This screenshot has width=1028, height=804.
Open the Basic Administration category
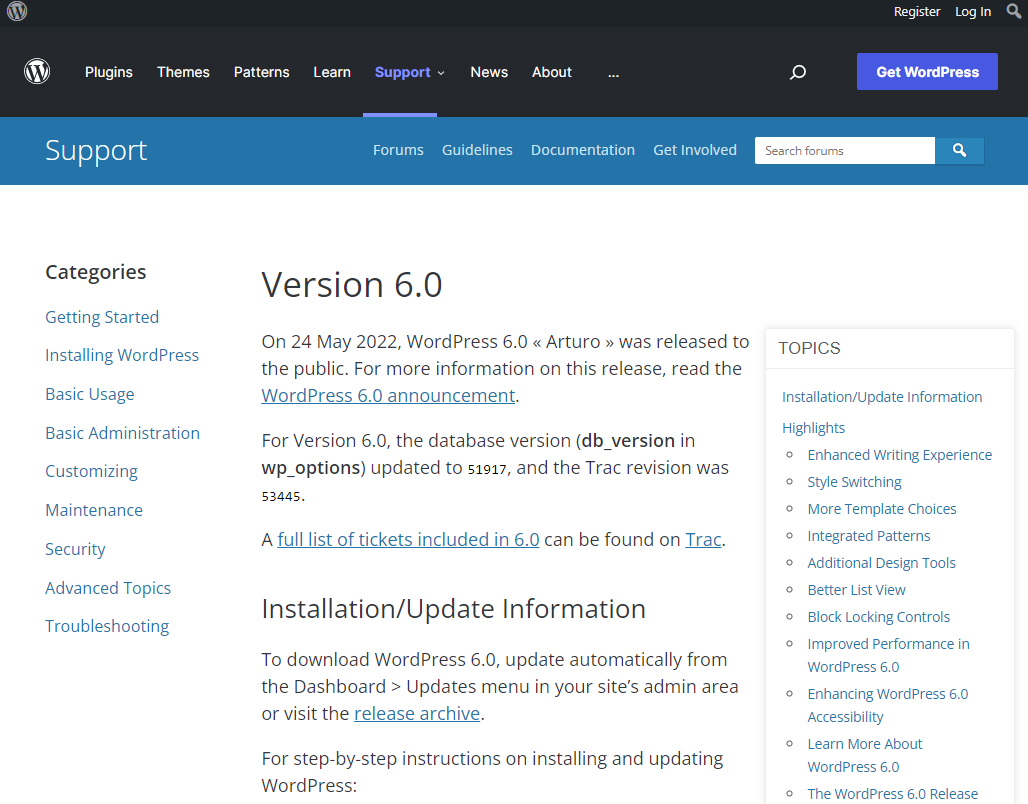pyautogui.click(x=123, y=433)
